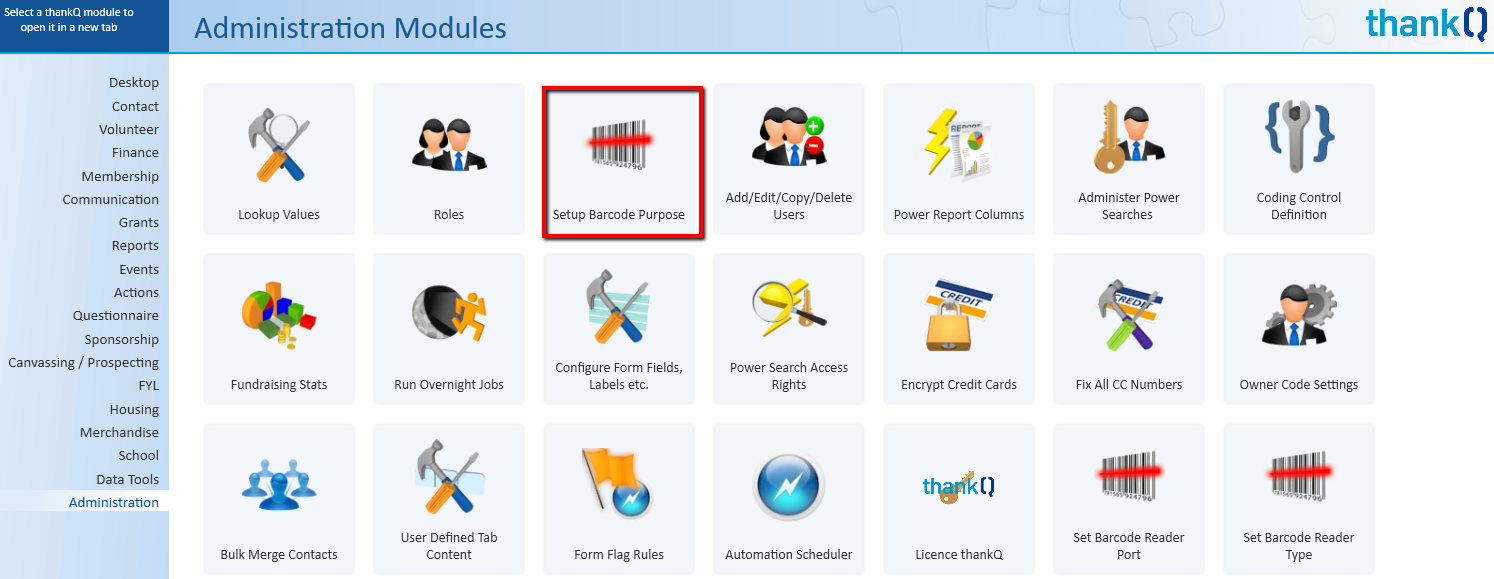Open Bulk Merge Contacts module
The width and height of the screenshot is (1494, 579).
[279, 499]
